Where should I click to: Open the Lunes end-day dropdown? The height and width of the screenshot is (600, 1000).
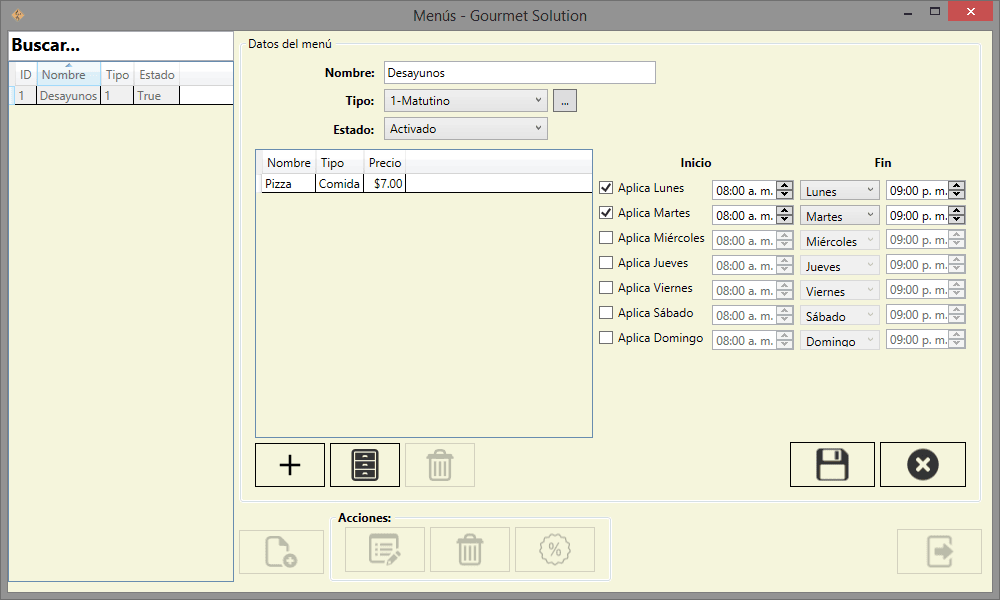[840, 190]
